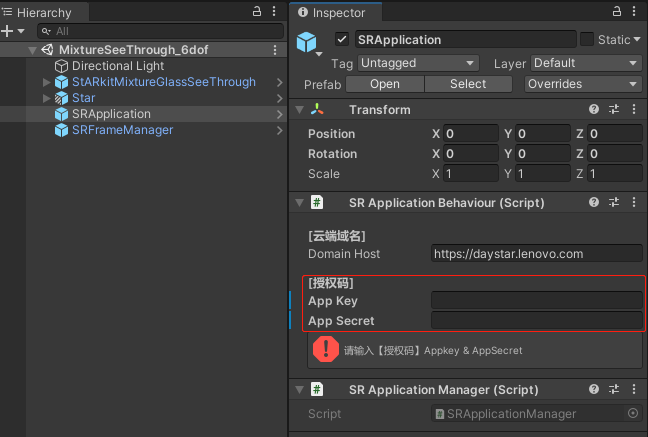Open the prefab Overrides dropdown
This screenshot has width=648, height=437.
point(583,84)
